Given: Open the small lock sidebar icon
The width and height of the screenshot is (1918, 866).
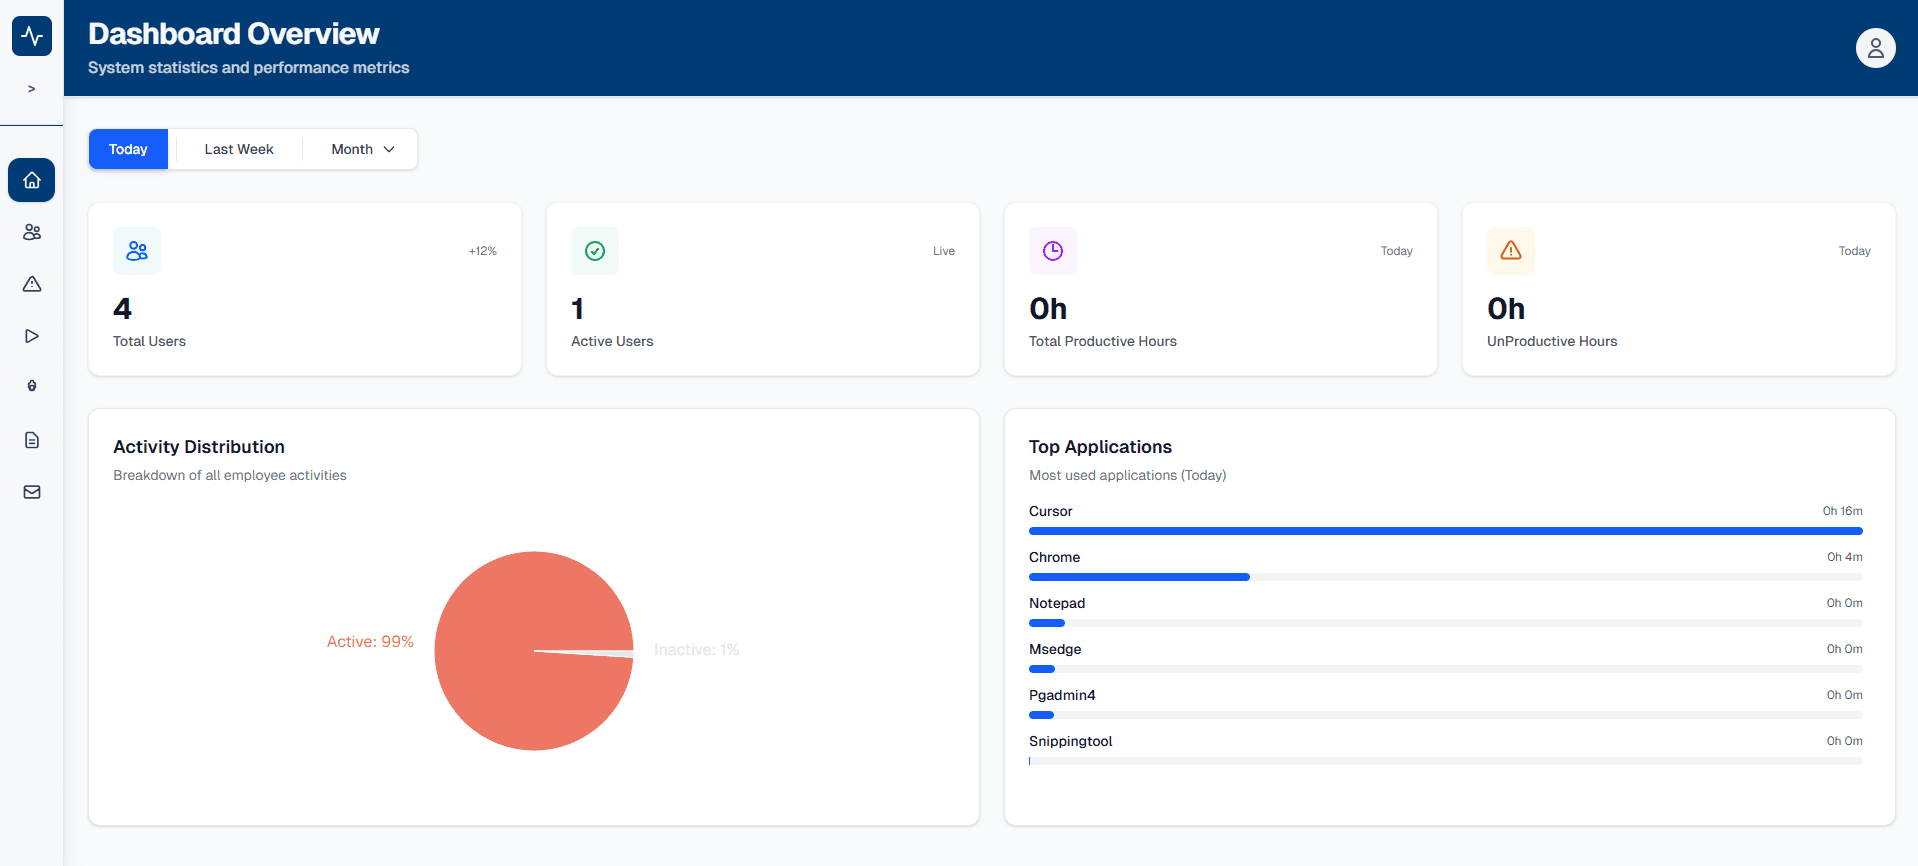Looking at the screenshot, I should pyautogui.click(x=32, y=386).
